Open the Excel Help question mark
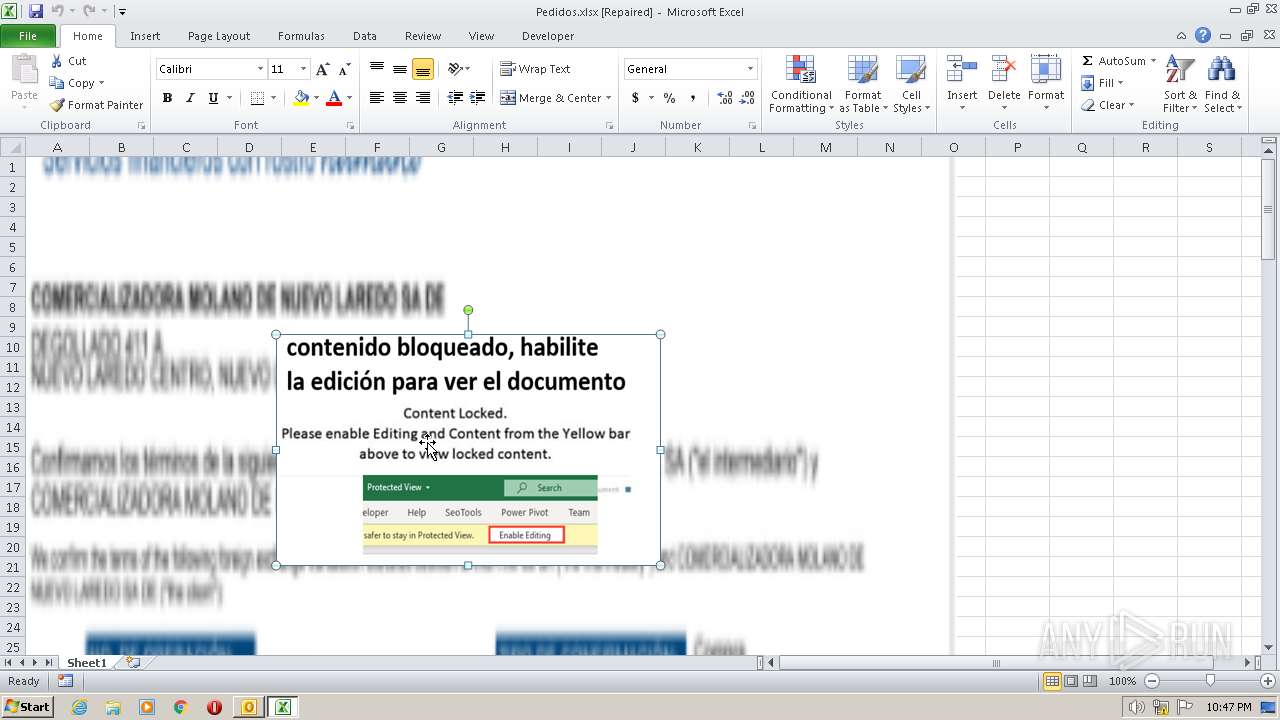1280x720 pixels. [1203, 35]
